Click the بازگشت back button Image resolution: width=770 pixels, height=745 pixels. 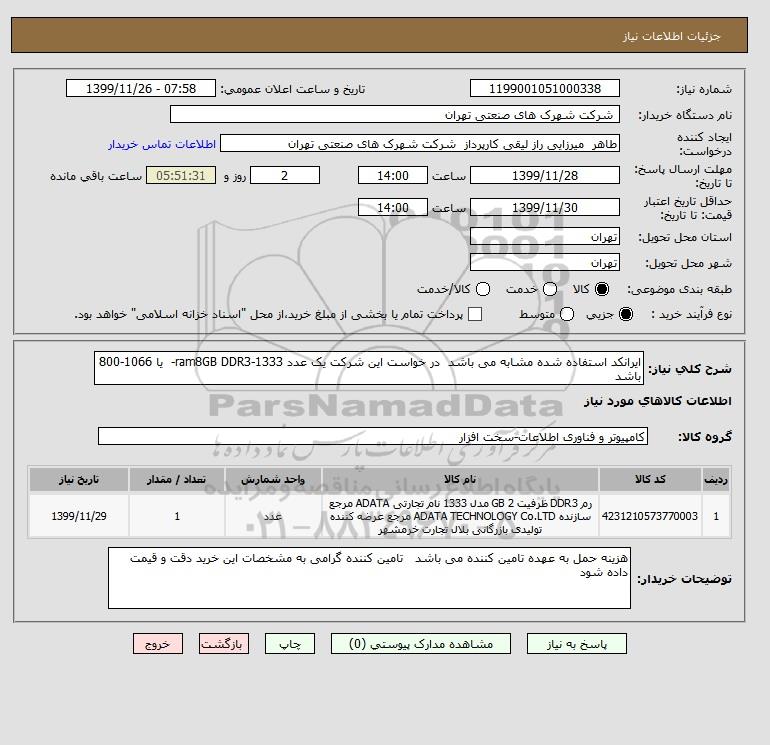224,644
